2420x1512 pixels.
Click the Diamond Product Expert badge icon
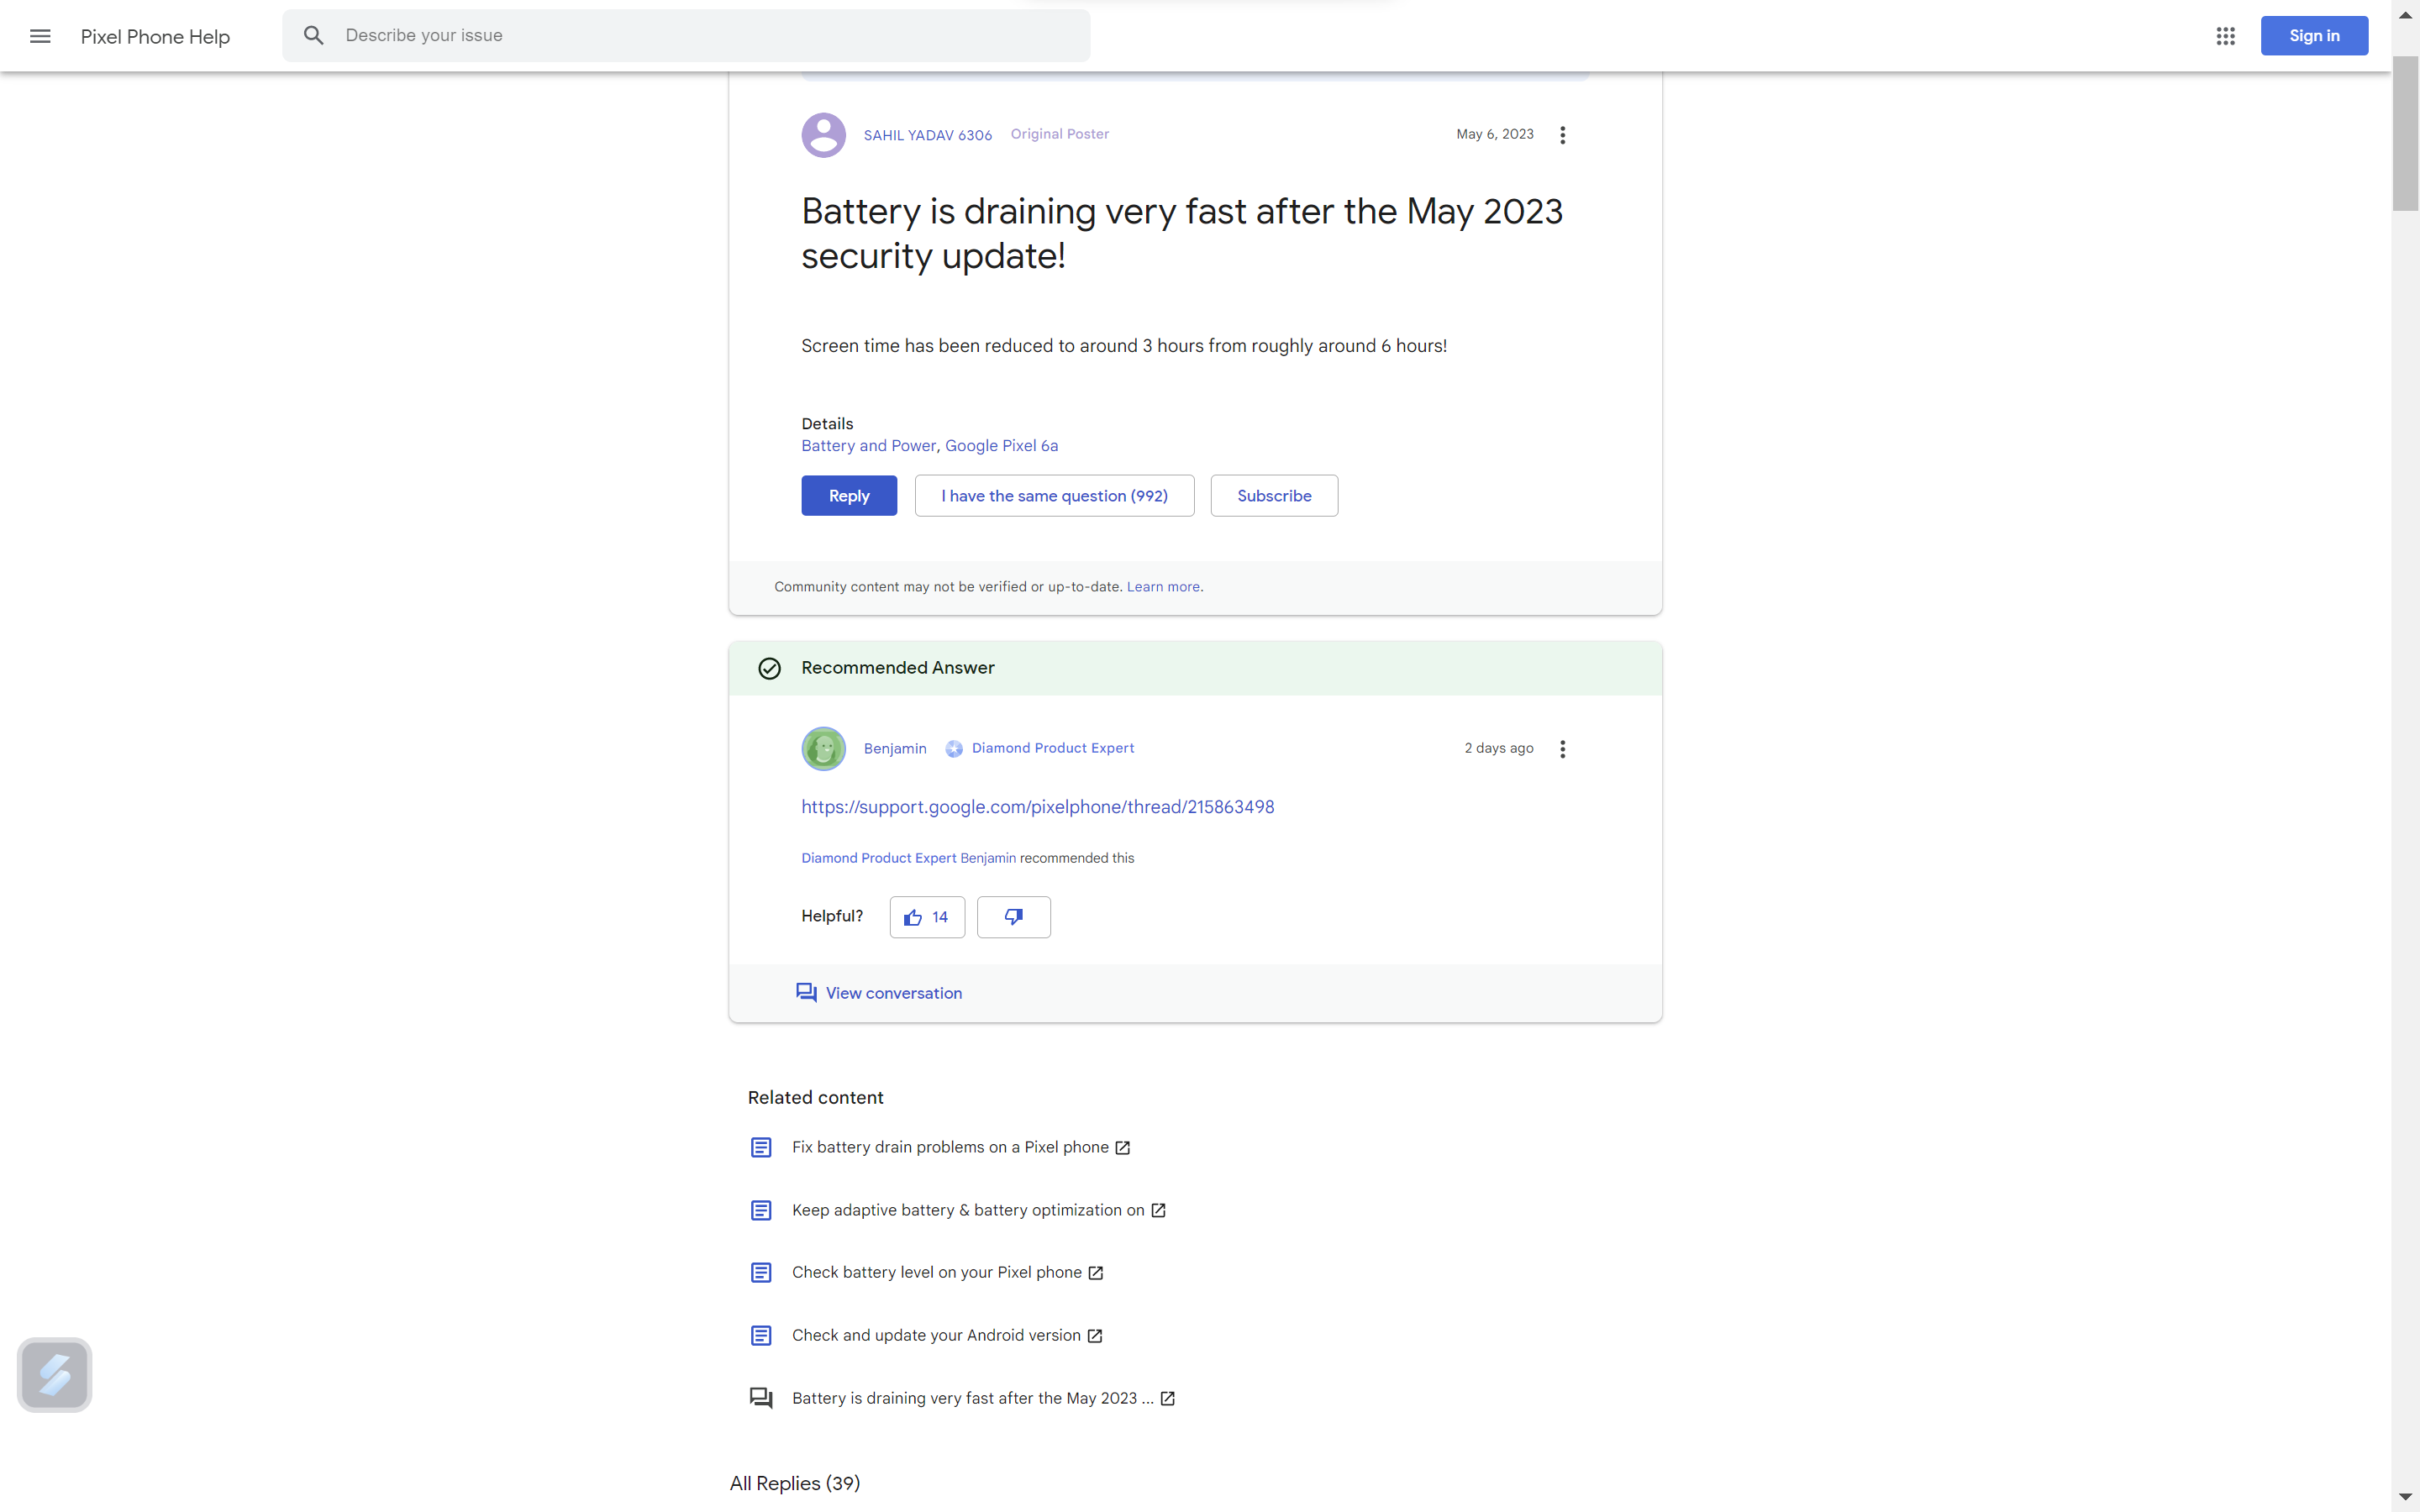954,749
